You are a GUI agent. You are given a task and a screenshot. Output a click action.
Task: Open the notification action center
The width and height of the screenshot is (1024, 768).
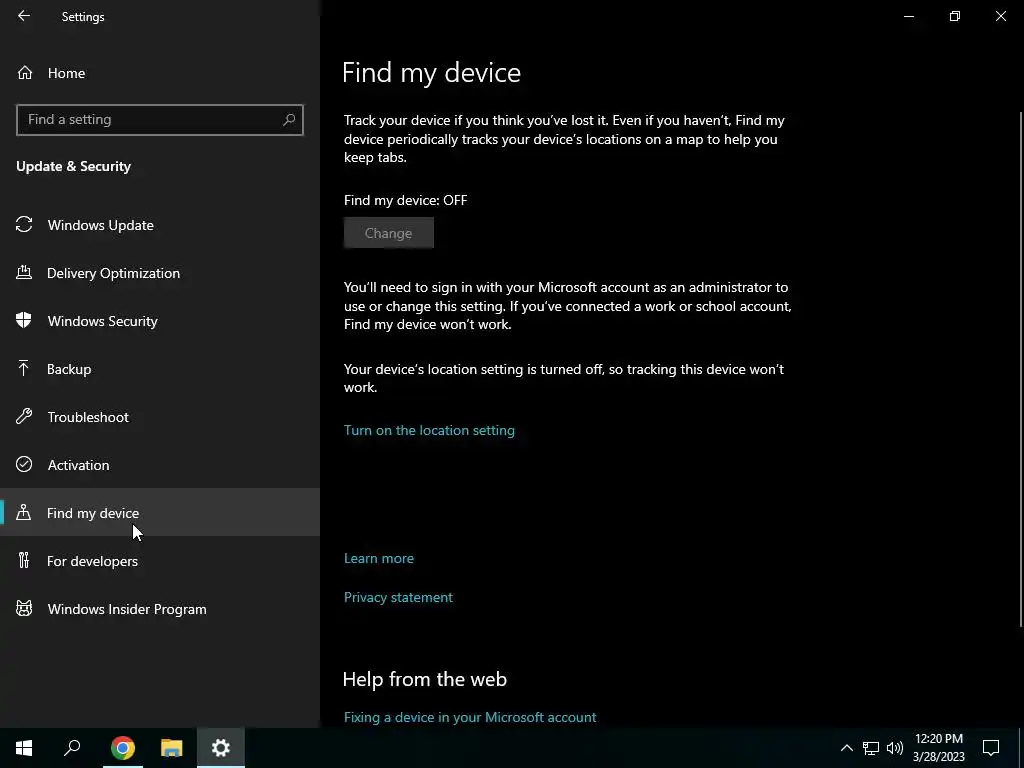[991, 748]
